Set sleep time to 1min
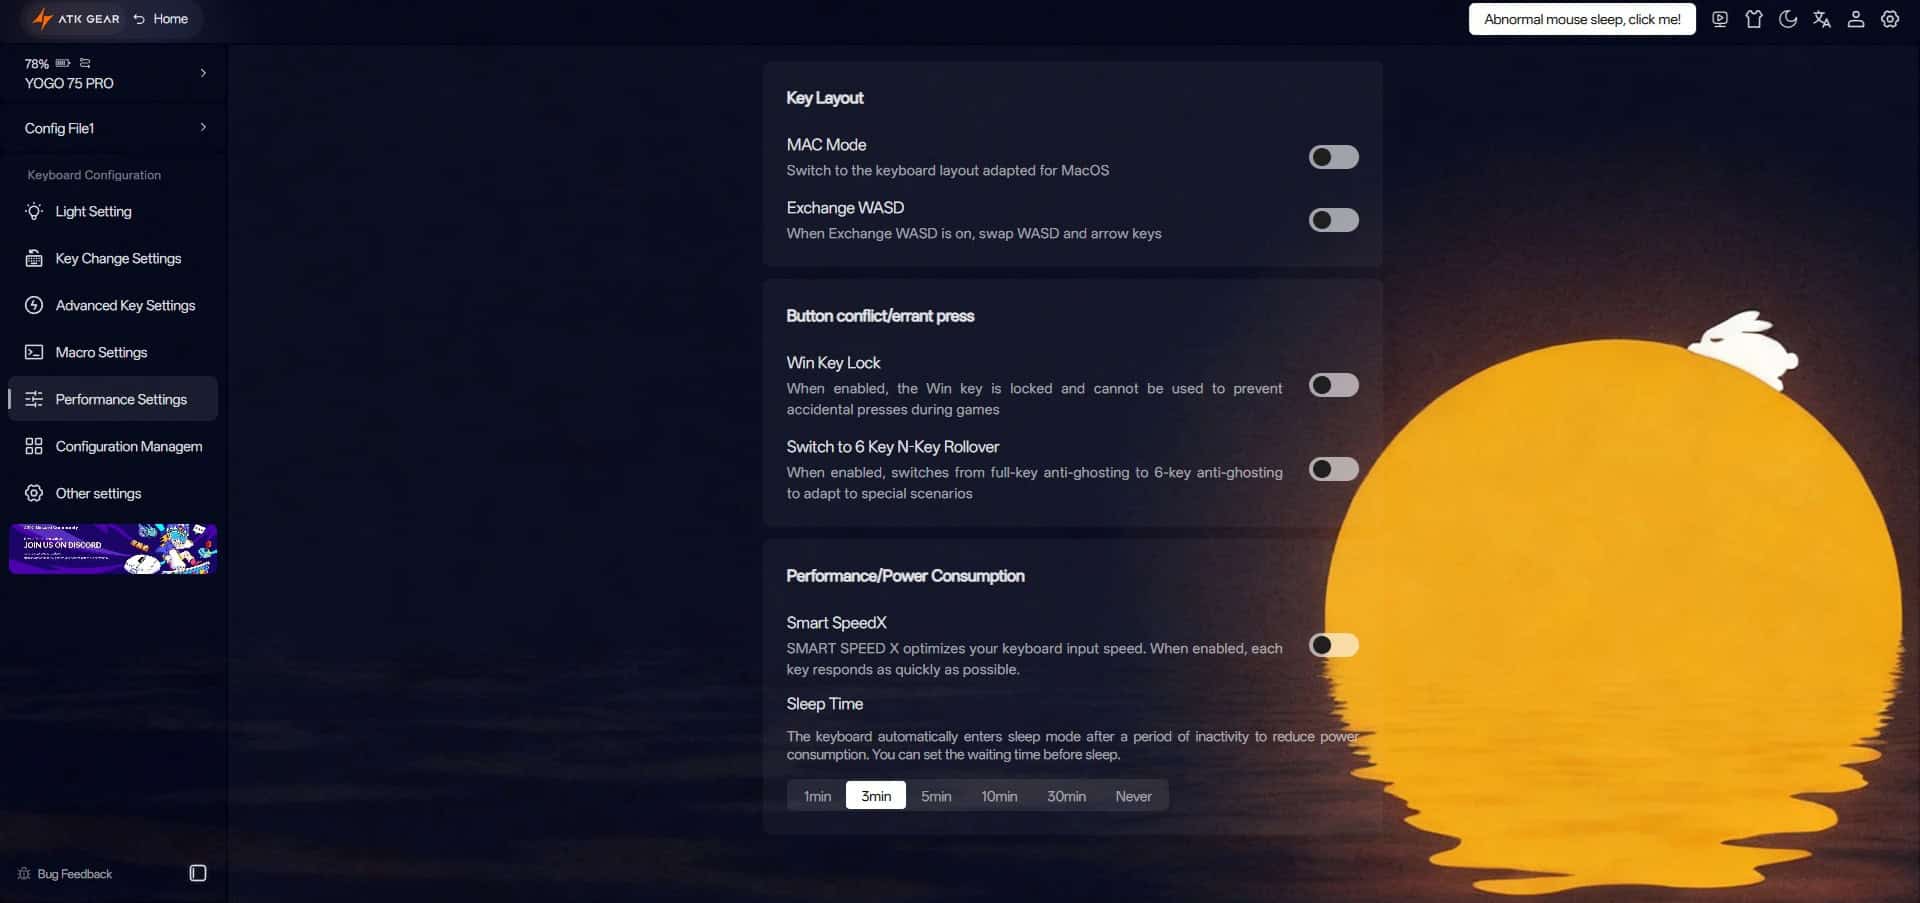The height and width of the screenshot is (903, 1920). (x=817, y=796)
